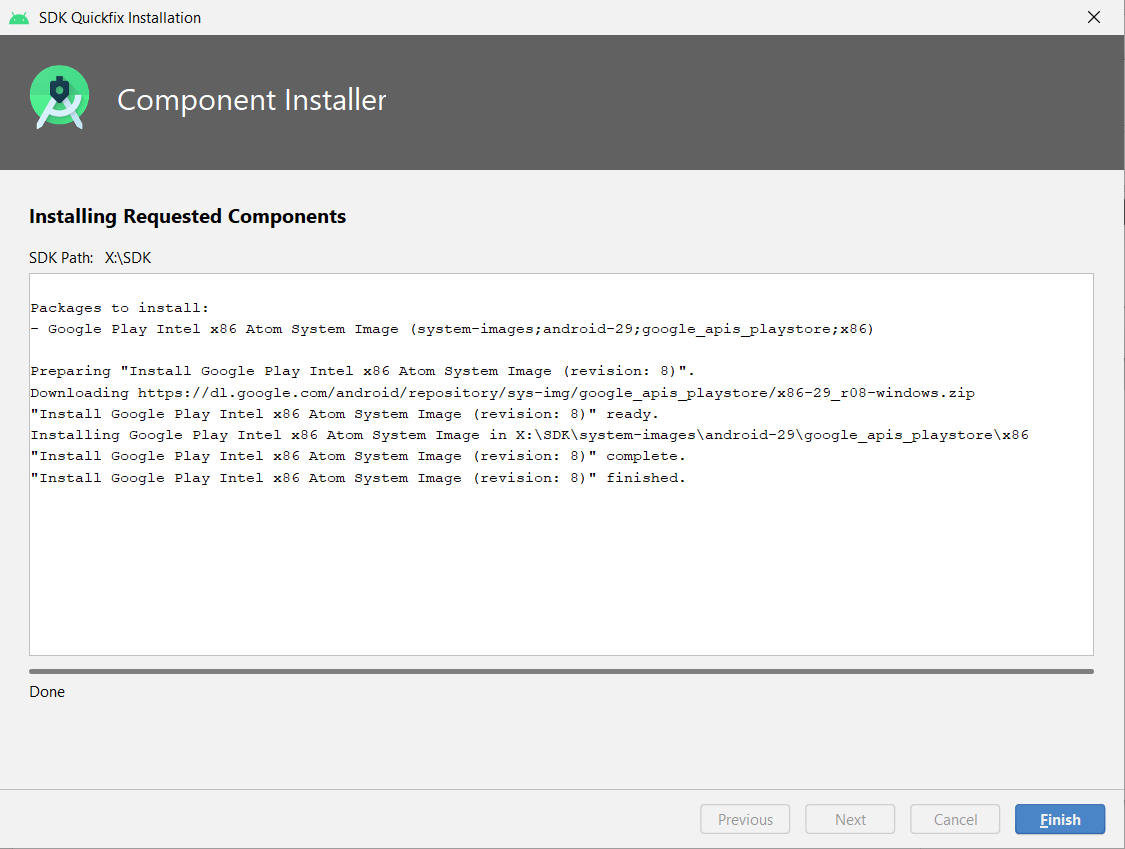Click the "SDK Path:" label

[61, 258]
